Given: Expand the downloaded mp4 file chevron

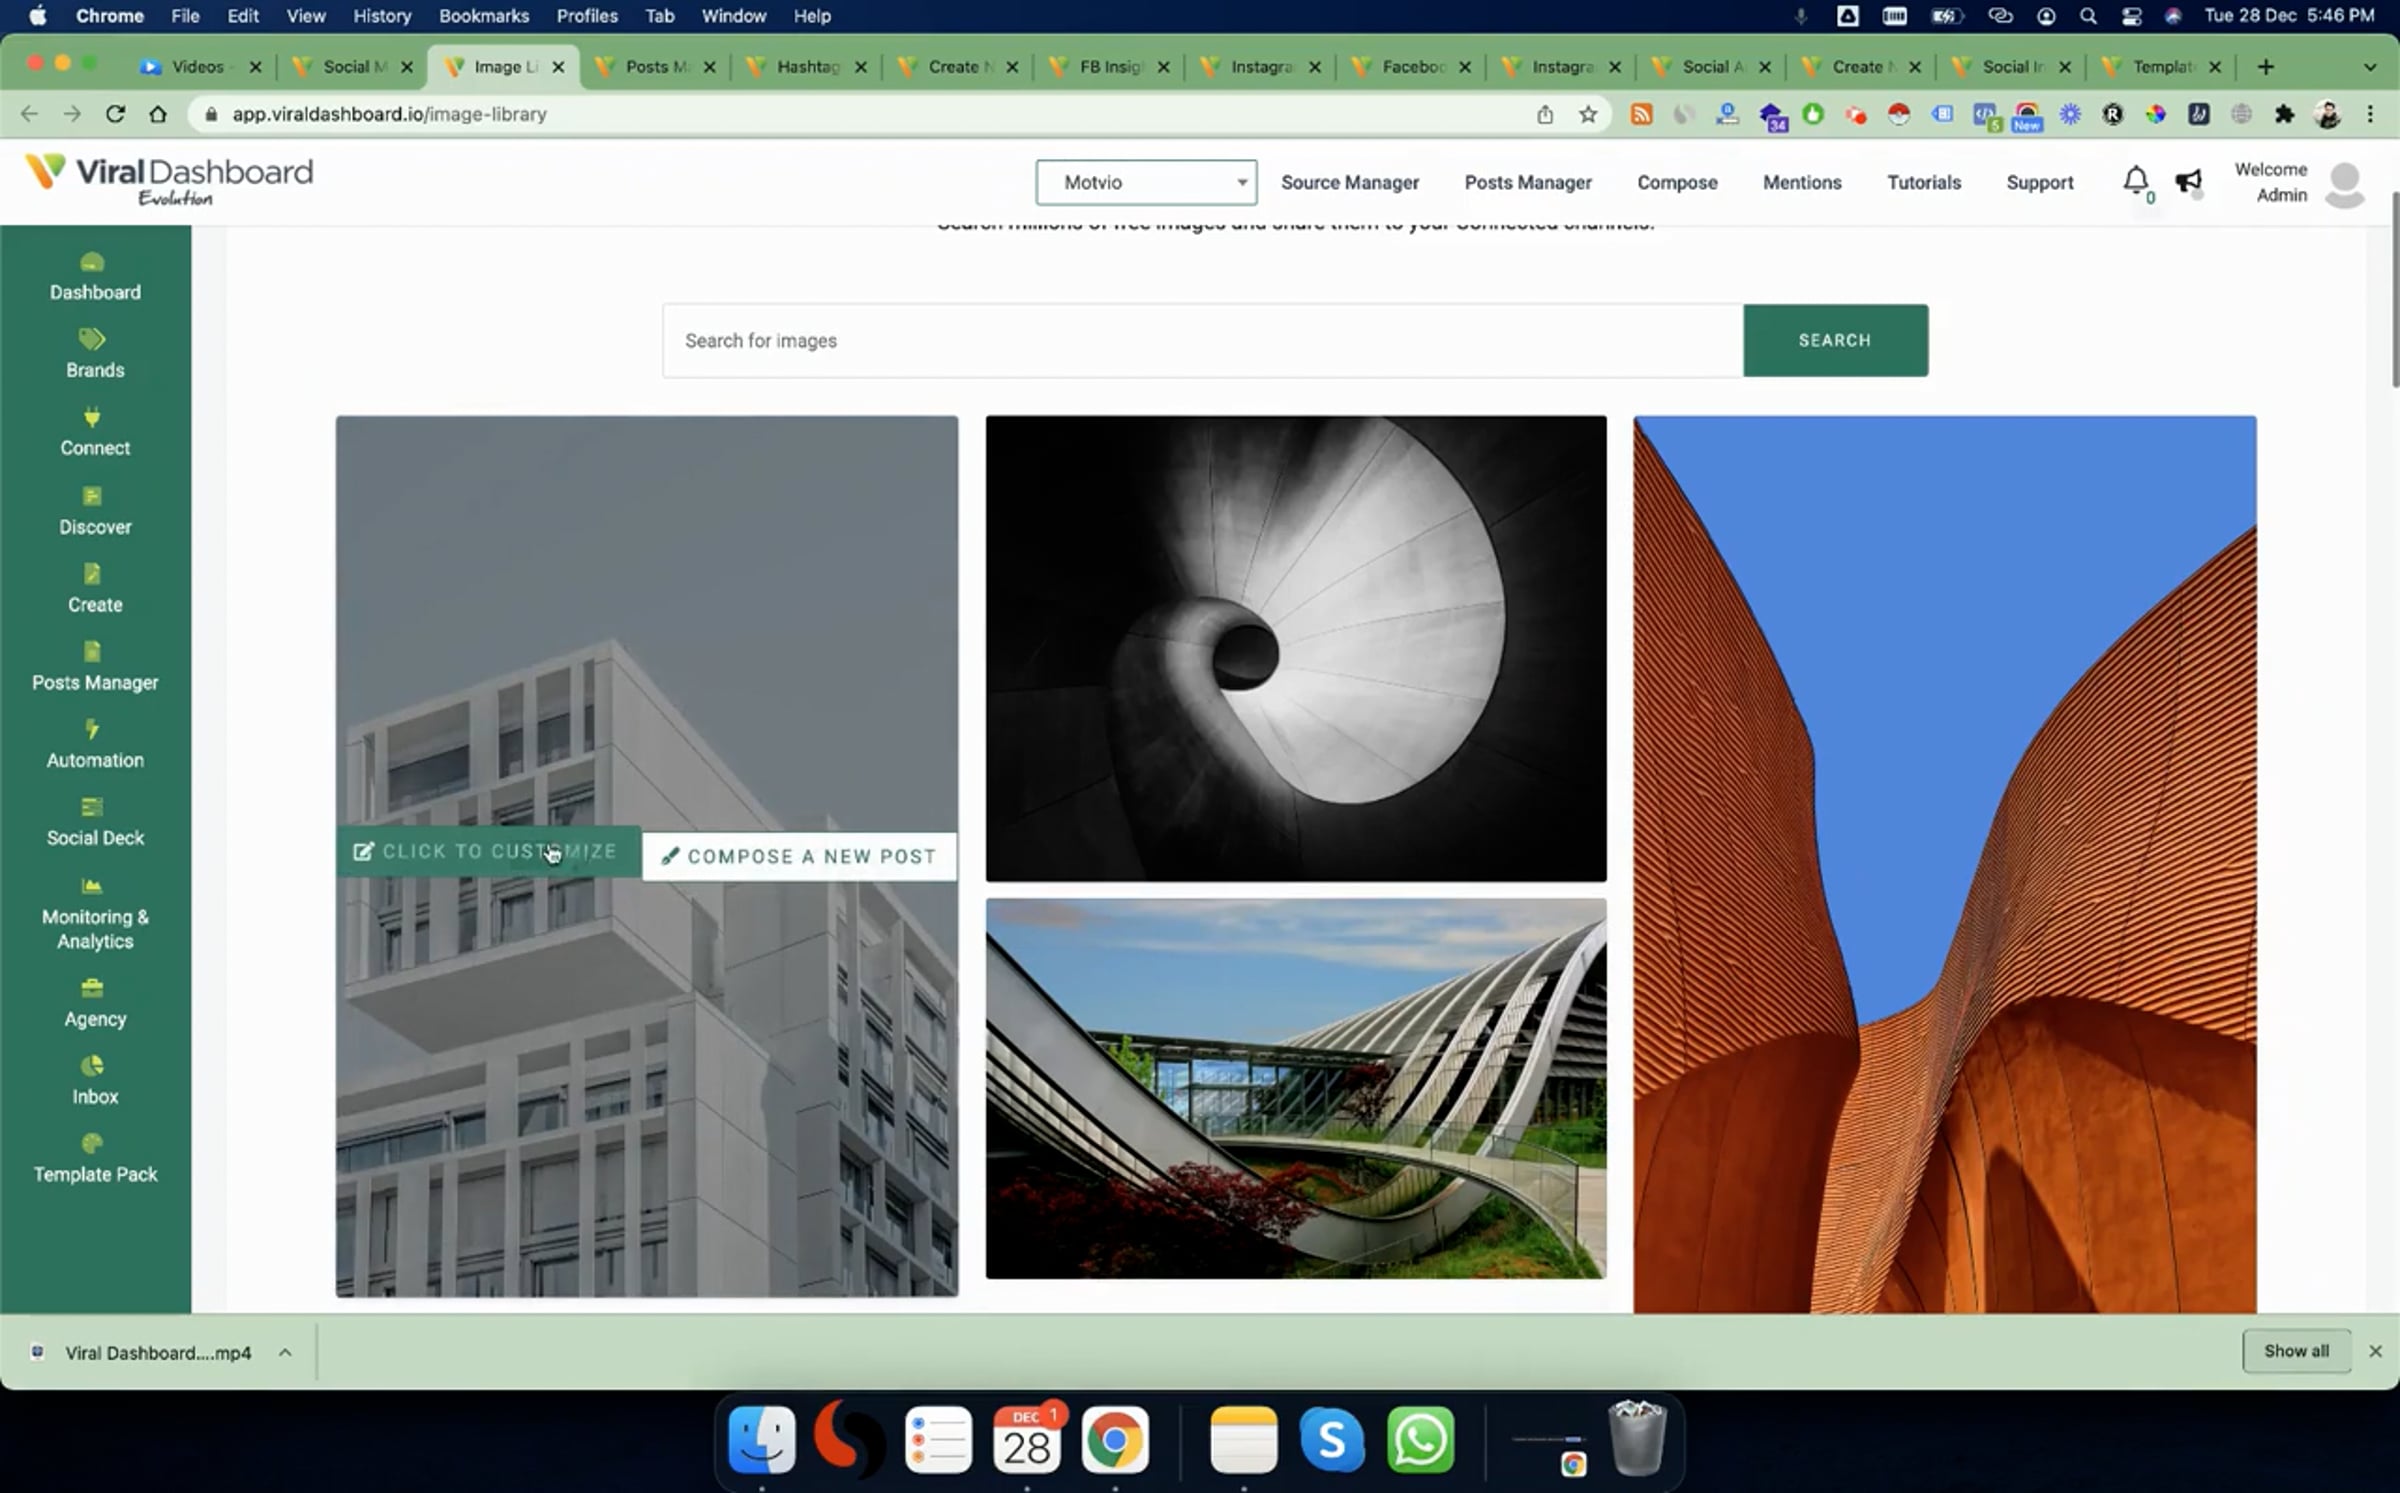Looking at the screenshot, I should click(285, 1353).
